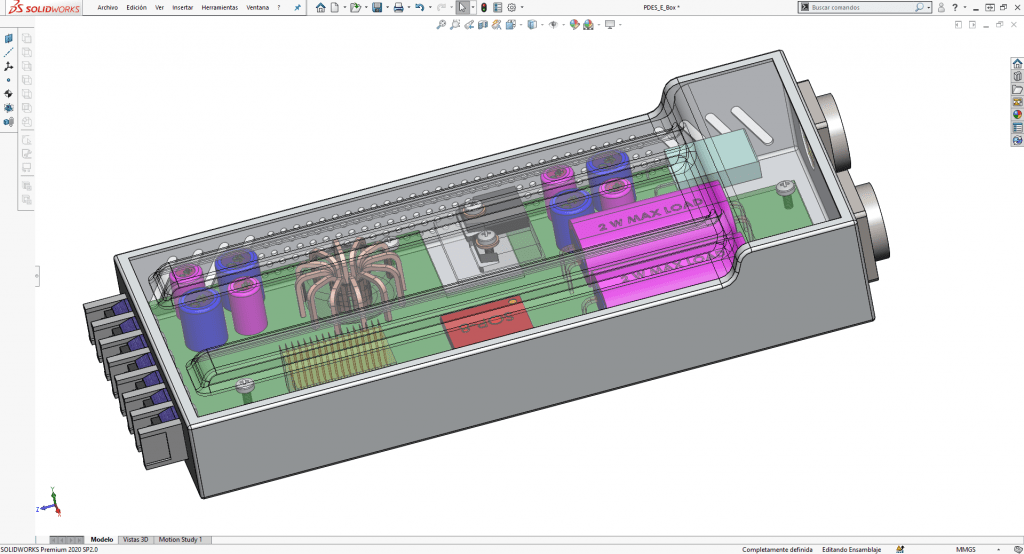Expand the Save dropdown arrow
The image size is (1024, 554).
(x=388, y=8)
